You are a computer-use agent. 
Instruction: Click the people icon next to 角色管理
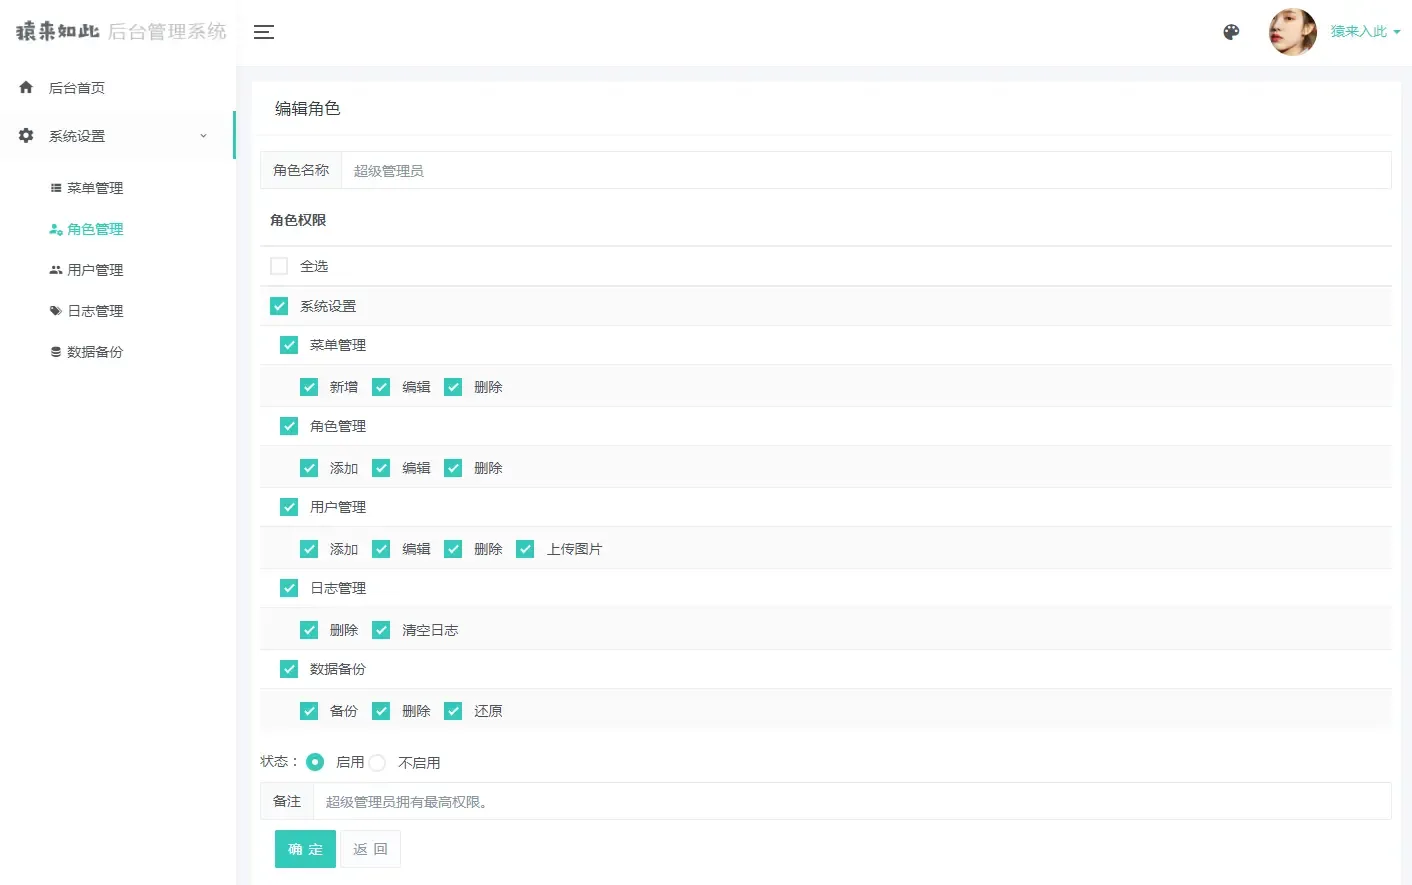pyautogui.click(x=55, y=228)
